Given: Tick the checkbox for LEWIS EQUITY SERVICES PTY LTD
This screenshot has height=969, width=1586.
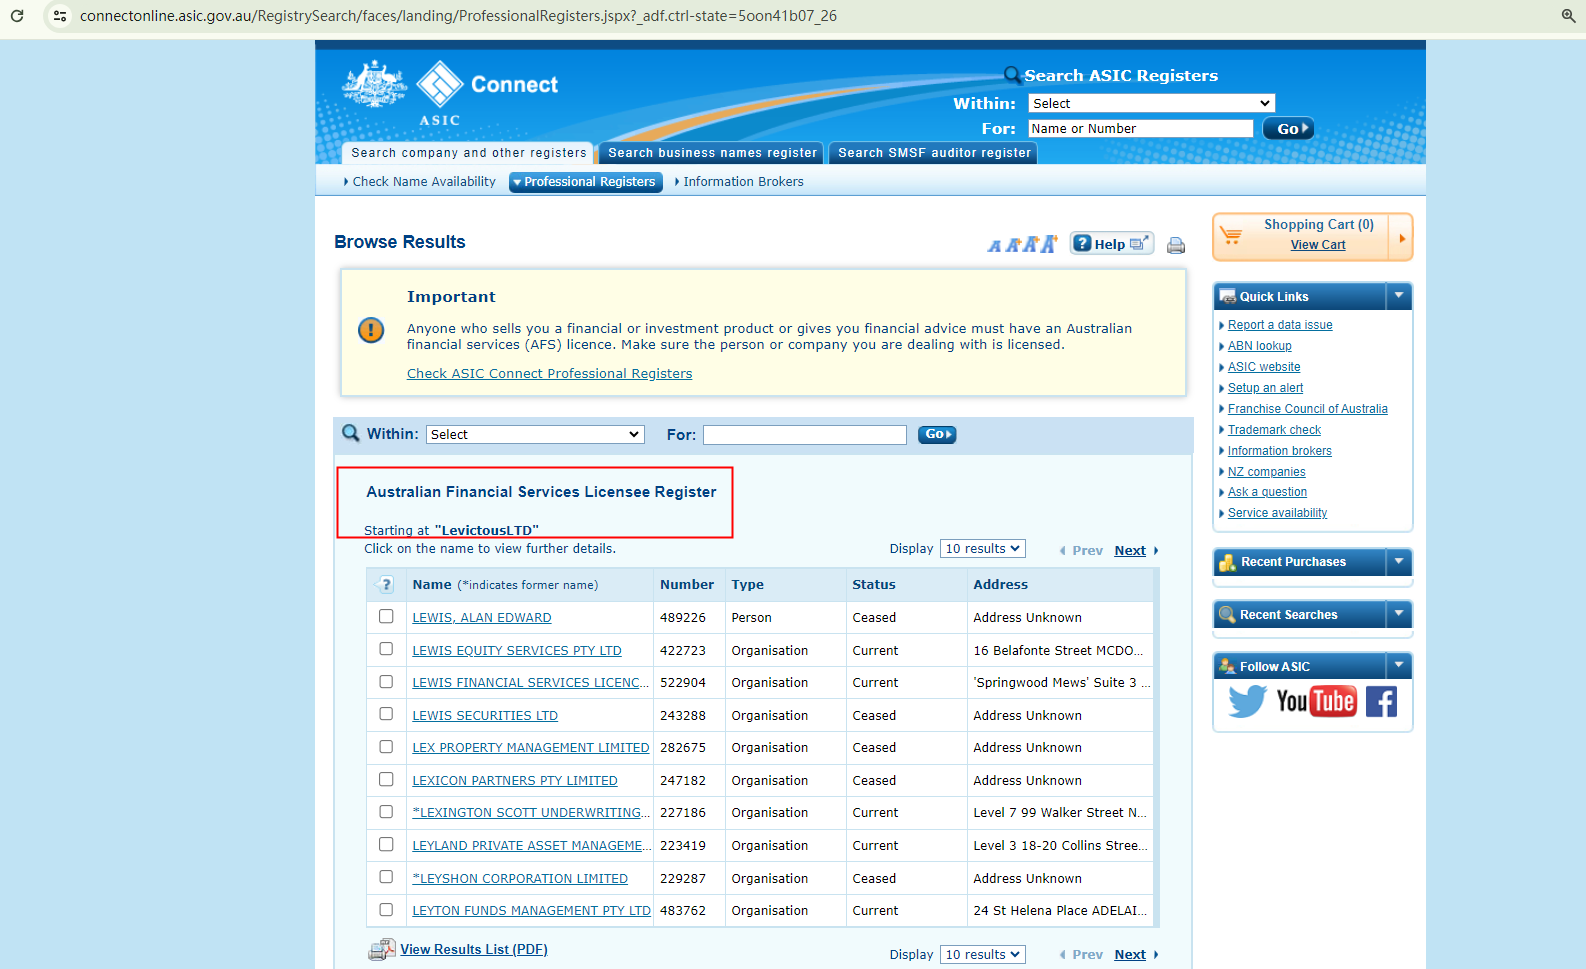Looking at the screenshot, I should 386,649.
